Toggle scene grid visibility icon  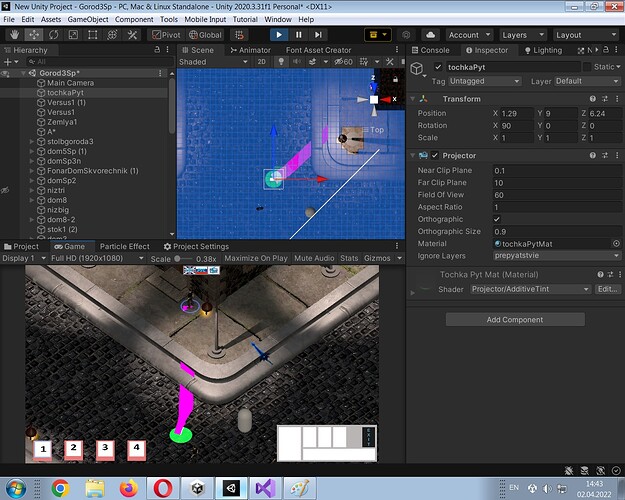coord(364,62)
